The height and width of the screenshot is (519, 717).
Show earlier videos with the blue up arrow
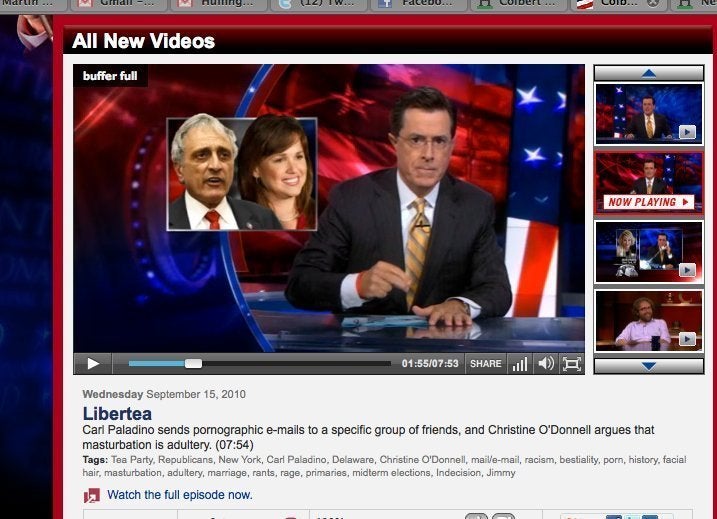pyautogui.click(x=649, y=73)
